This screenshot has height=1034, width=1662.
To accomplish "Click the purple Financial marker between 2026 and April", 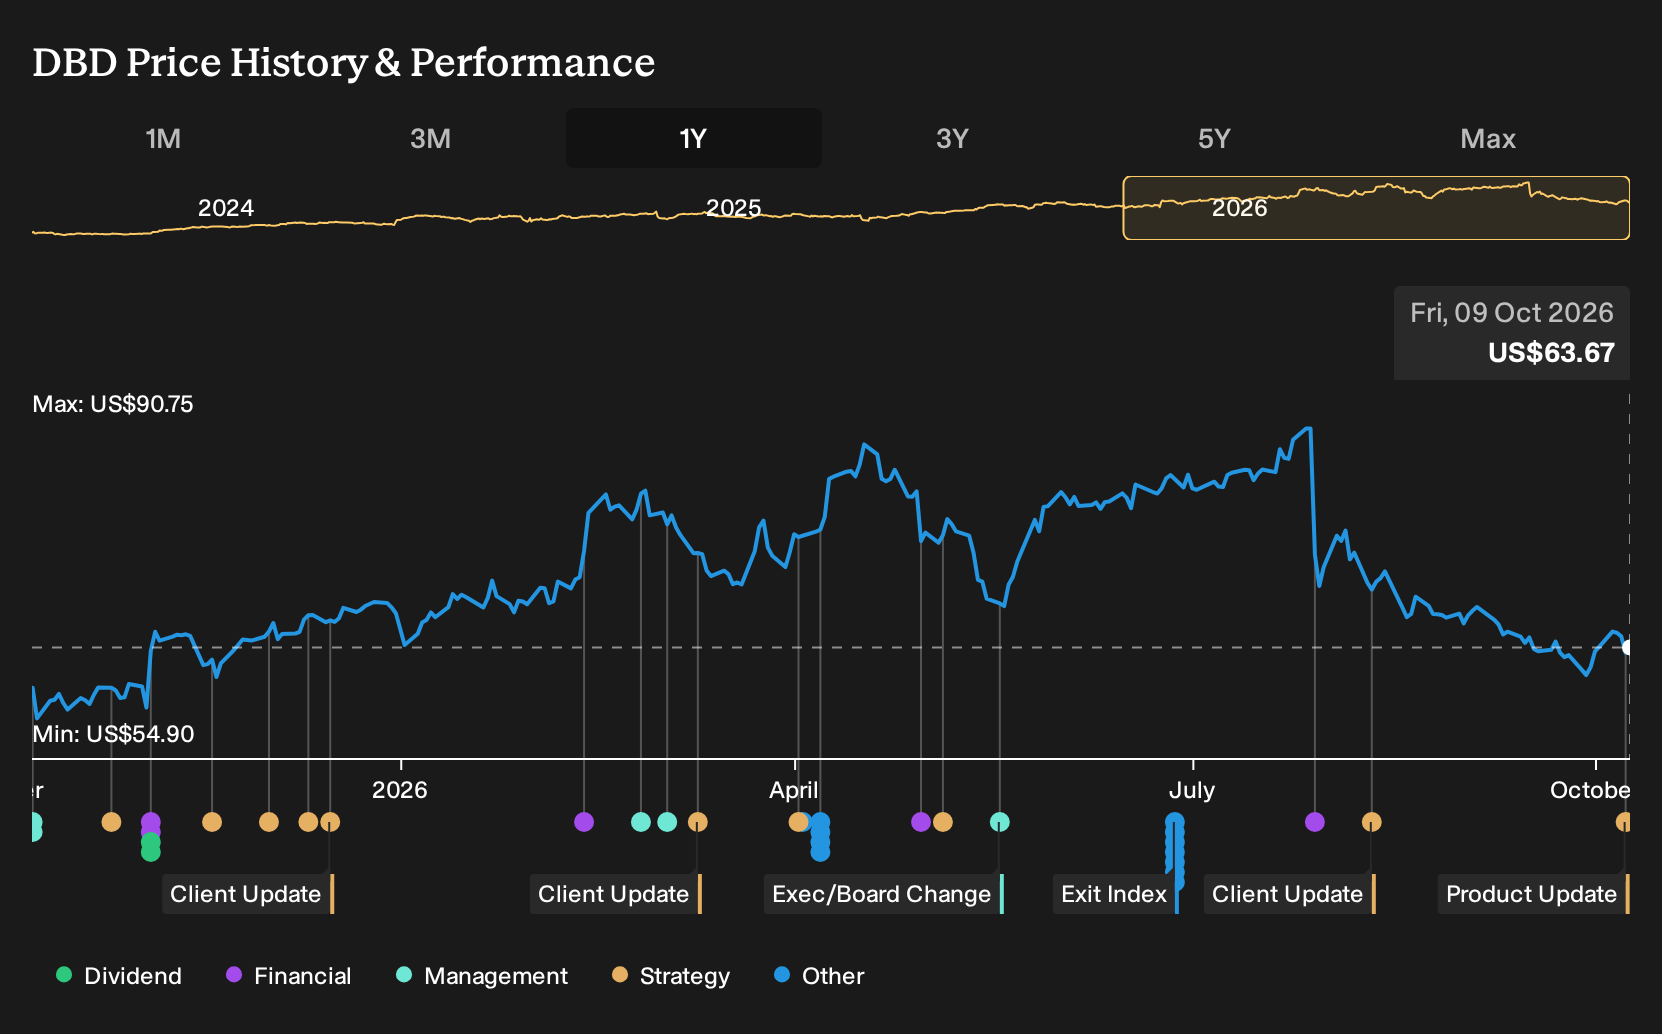I will (x=584, y=822).
